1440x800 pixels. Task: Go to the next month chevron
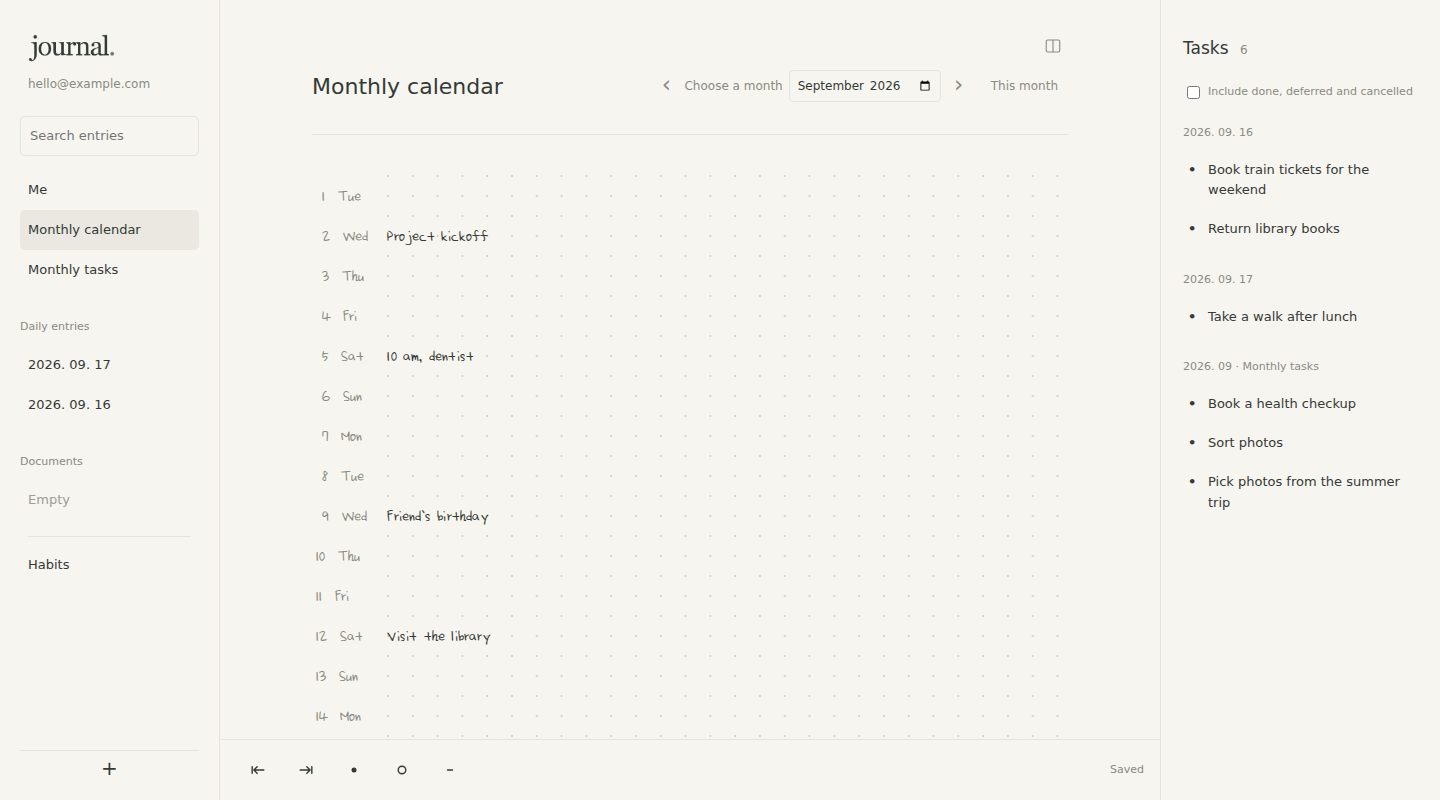958,86
